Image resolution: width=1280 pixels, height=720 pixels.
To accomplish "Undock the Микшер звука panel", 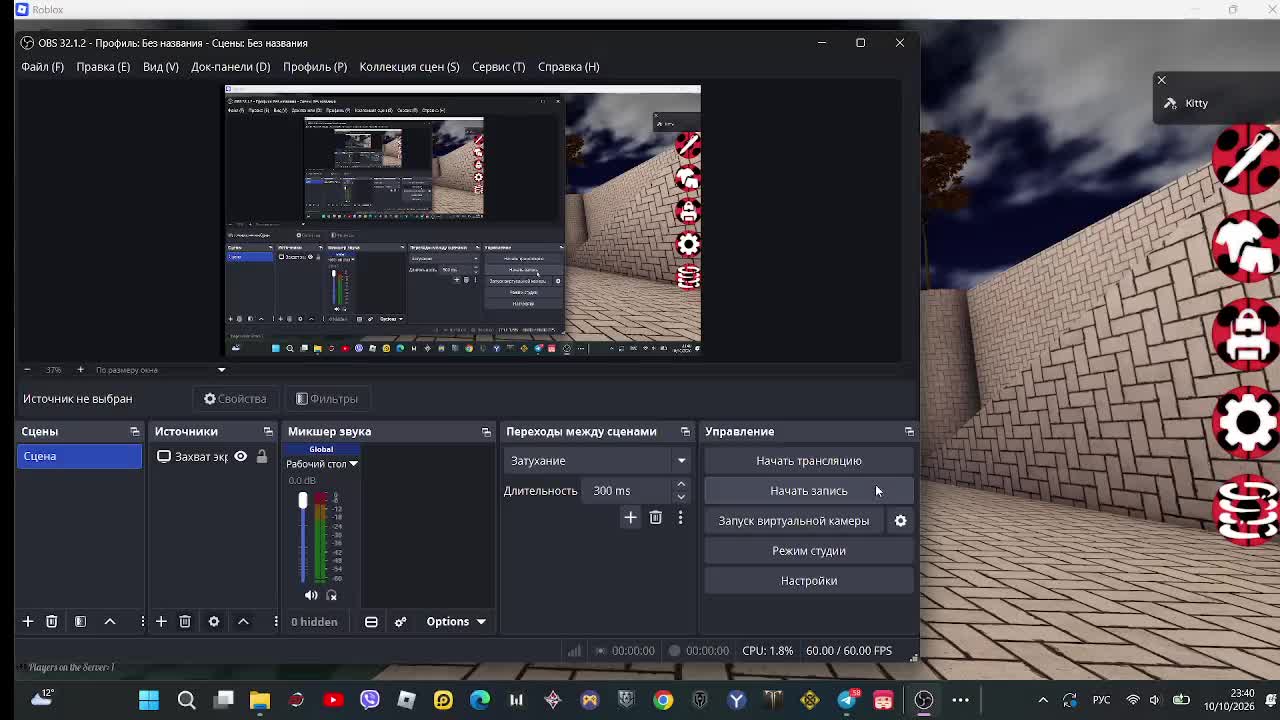I will (x=486, y=431).
